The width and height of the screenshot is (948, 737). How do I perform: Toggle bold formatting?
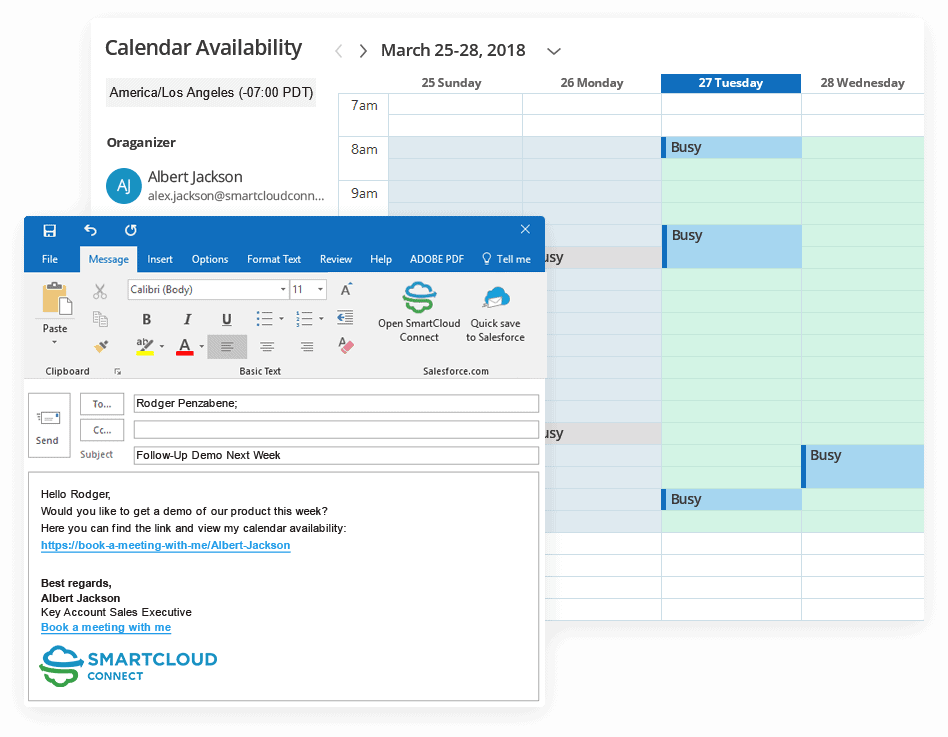tap(146, 319)
